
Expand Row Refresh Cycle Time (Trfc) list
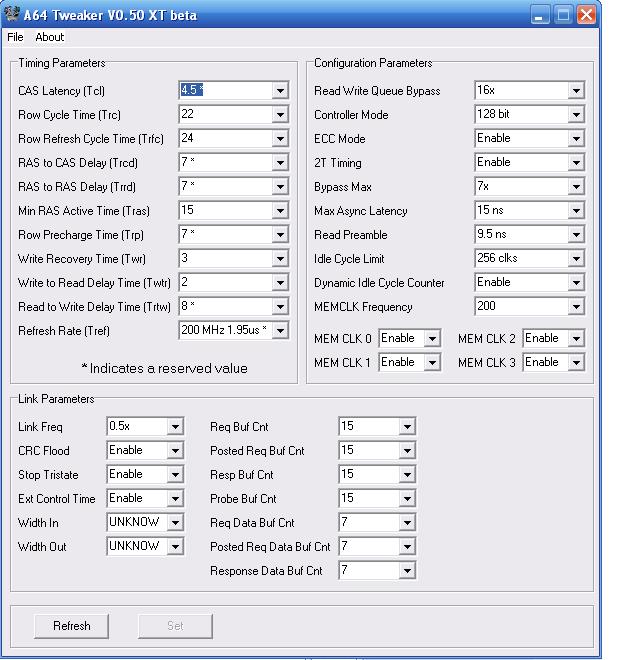coord(280,138)
